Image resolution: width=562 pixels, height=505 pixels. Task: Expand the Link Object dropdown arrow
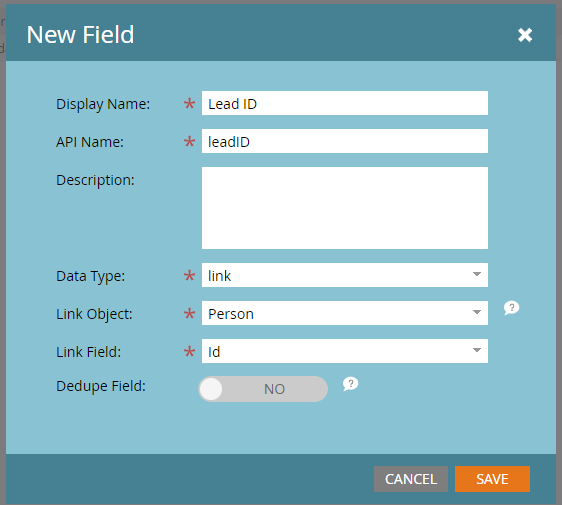point(476,313)
